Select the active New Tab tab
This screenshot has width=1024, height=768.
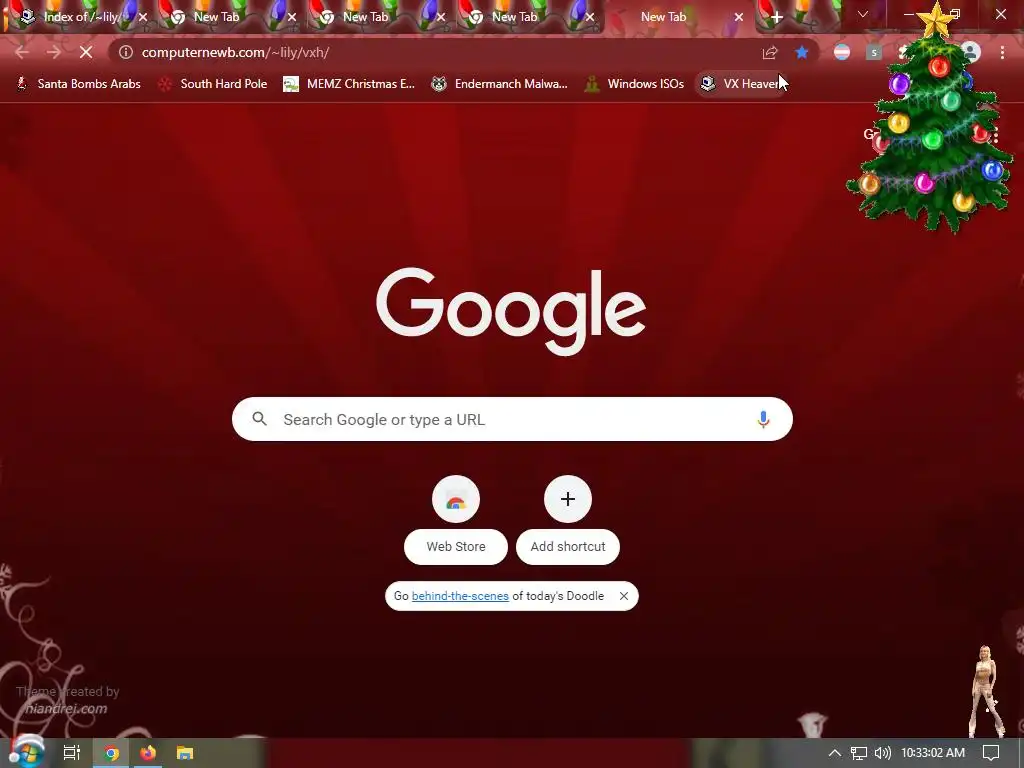point(663,18)
